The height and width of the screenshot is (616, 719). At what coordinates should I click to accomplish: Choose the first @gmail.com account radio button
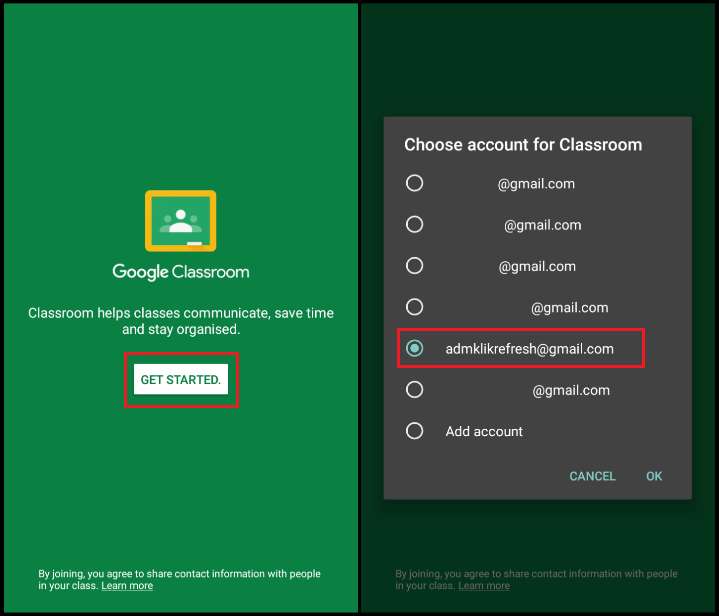415,183
